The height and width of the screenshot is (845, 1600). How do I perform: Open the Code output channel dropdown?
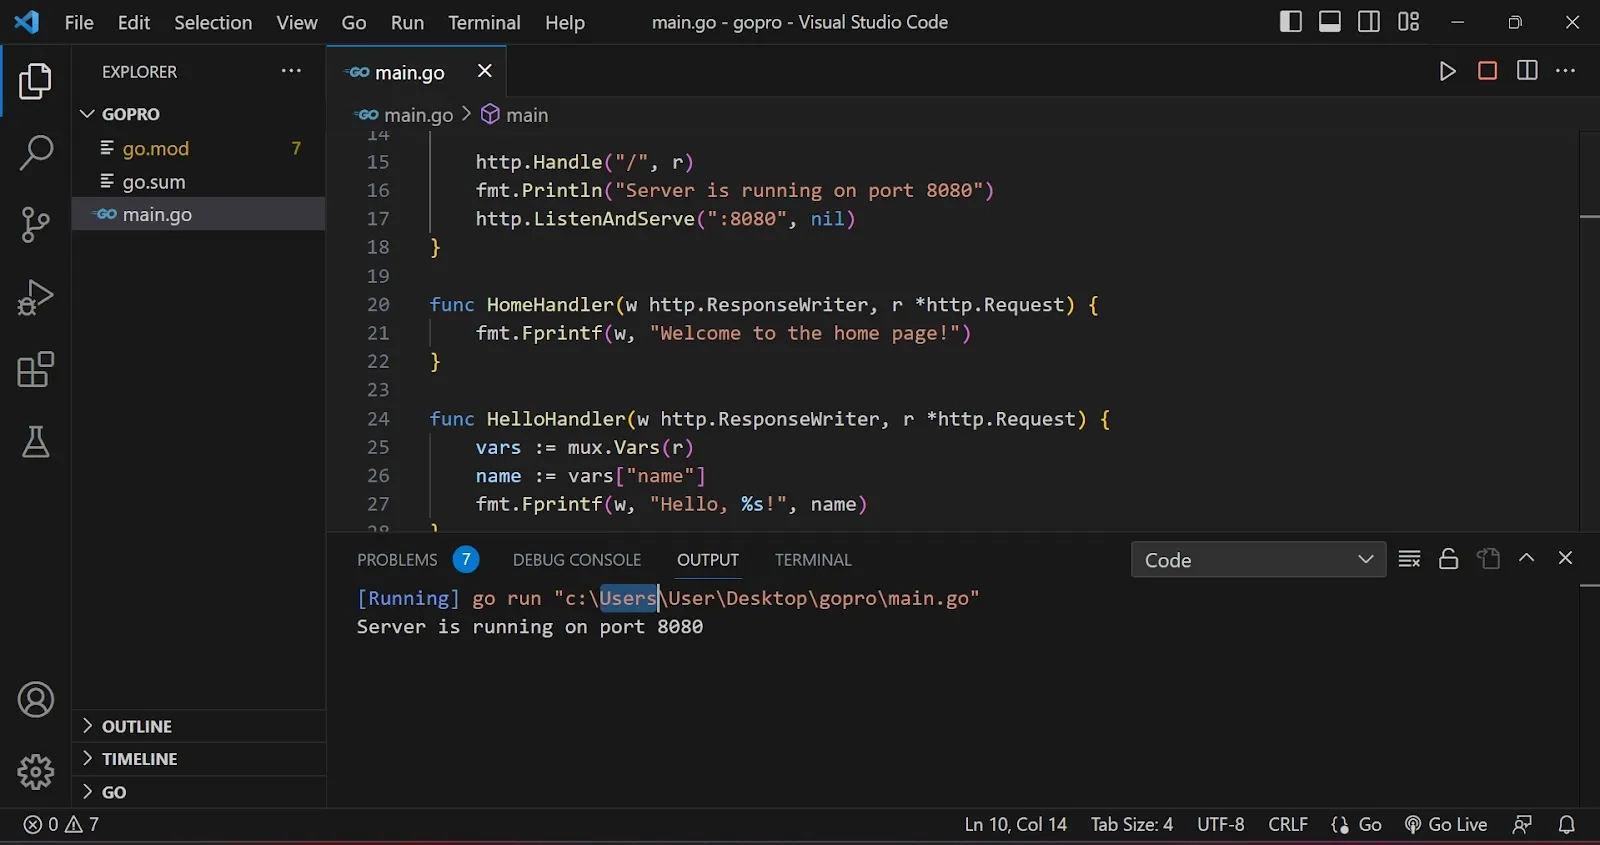(x=1258, y=560)
